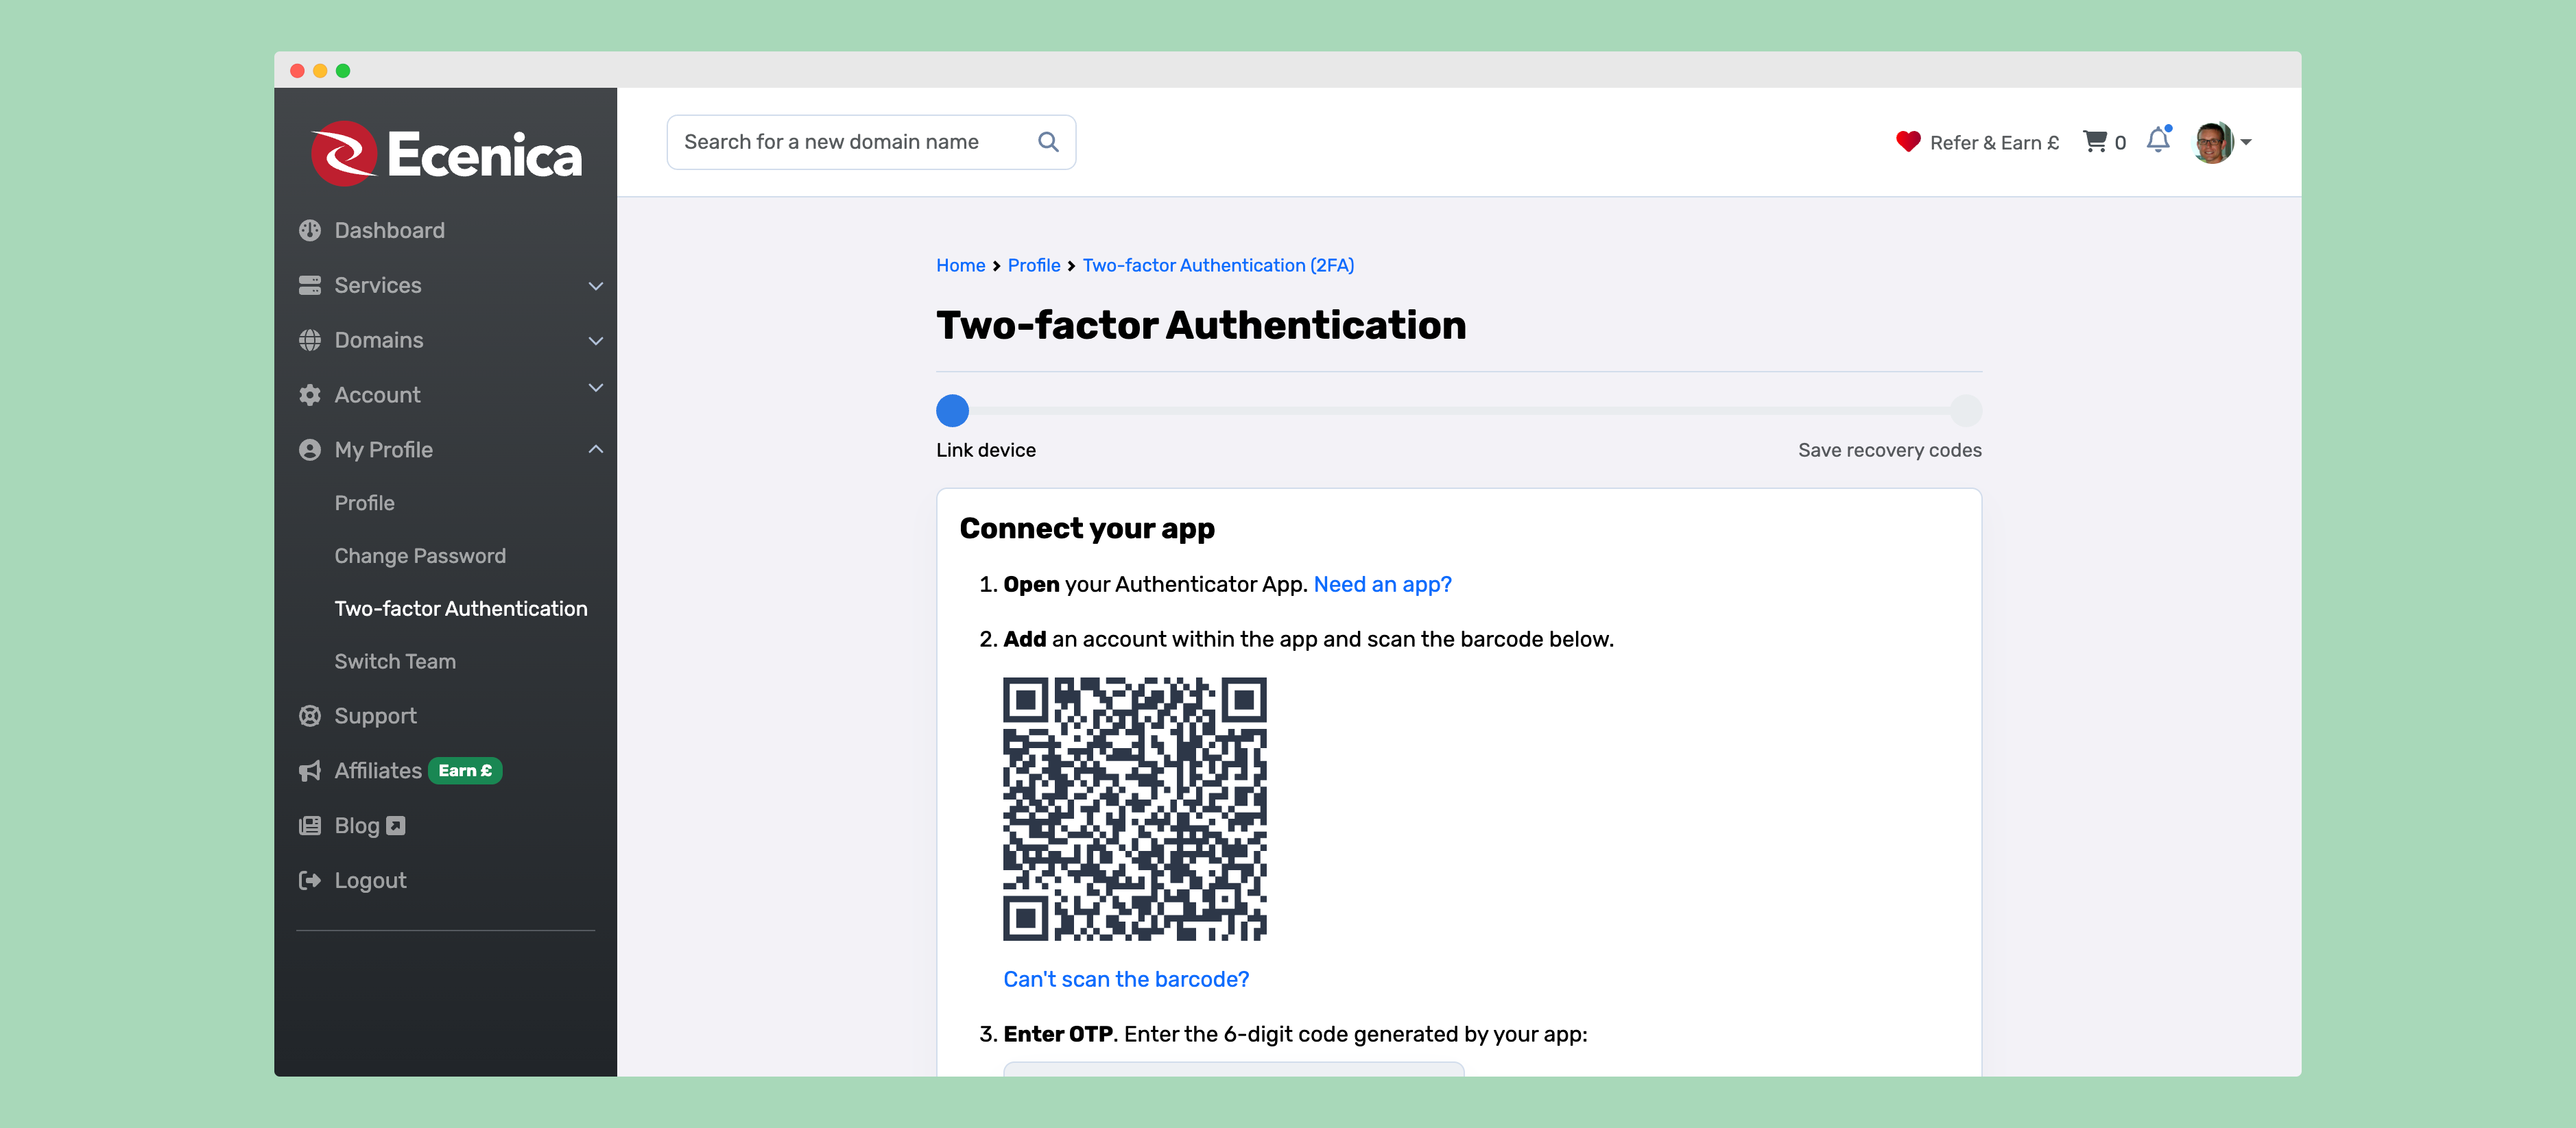Click the Logout label in sidebar
The width and height of the screenshot is (2576, 1128).
point(370,881)
